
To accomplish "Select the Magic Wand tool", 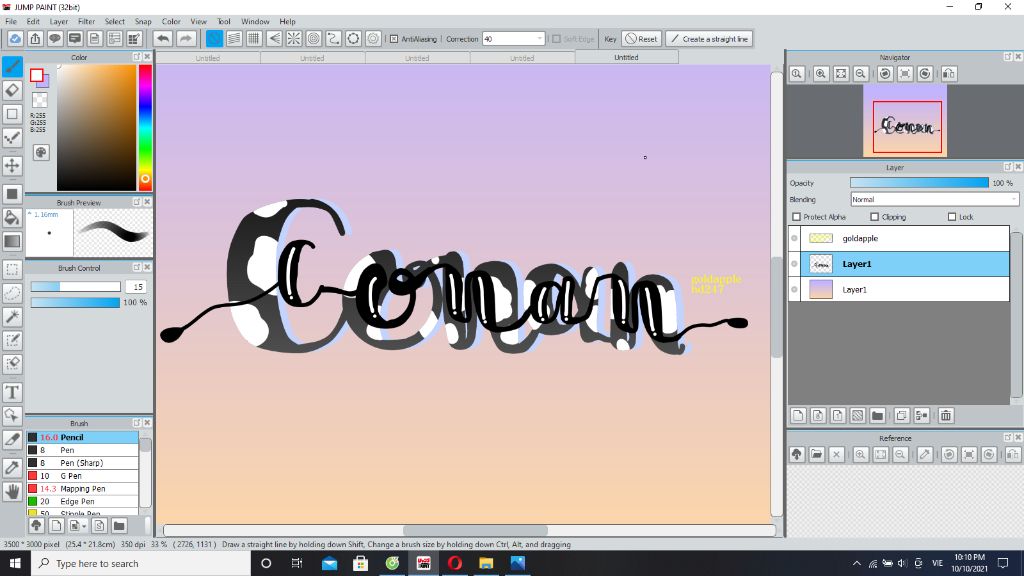I will click(12, 317).
